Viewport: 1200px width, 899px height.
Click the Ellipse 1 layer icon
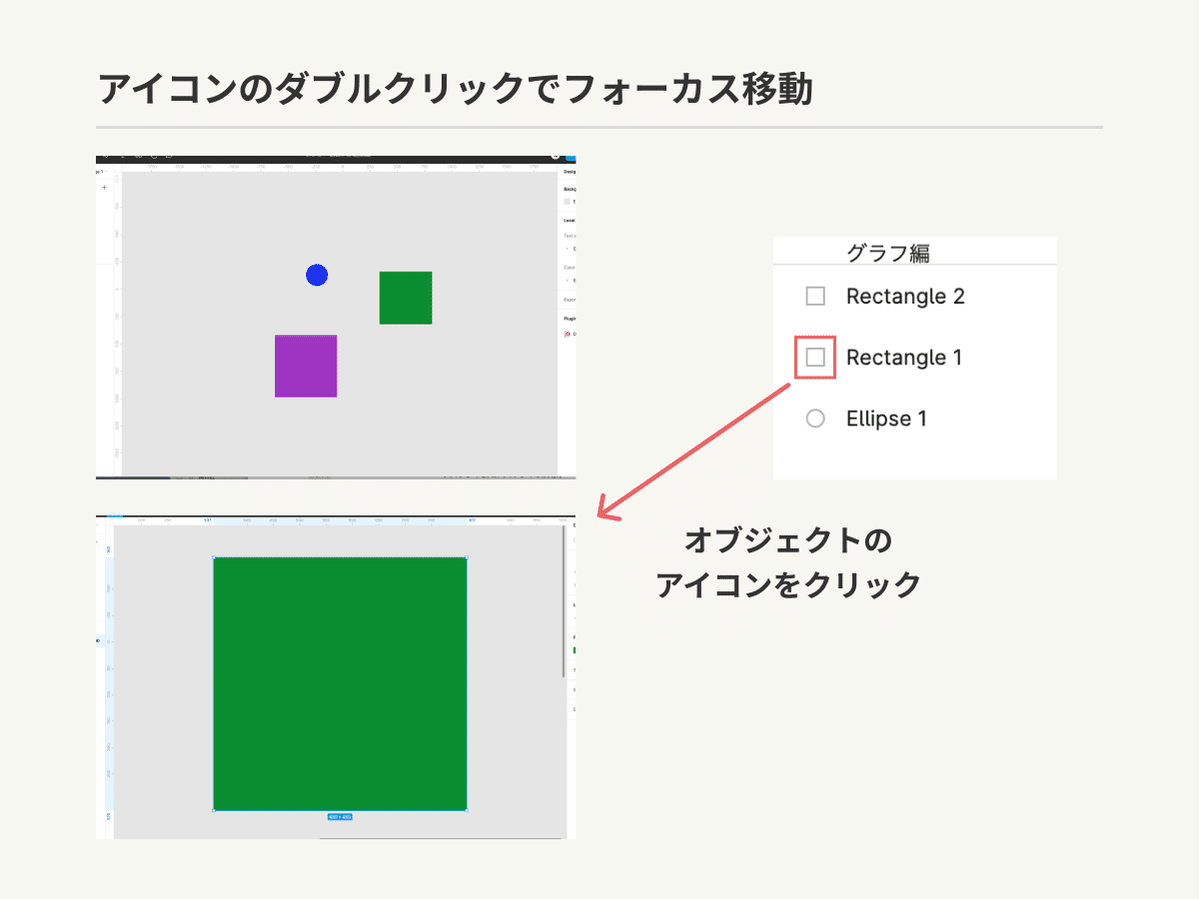coord(815,418)
